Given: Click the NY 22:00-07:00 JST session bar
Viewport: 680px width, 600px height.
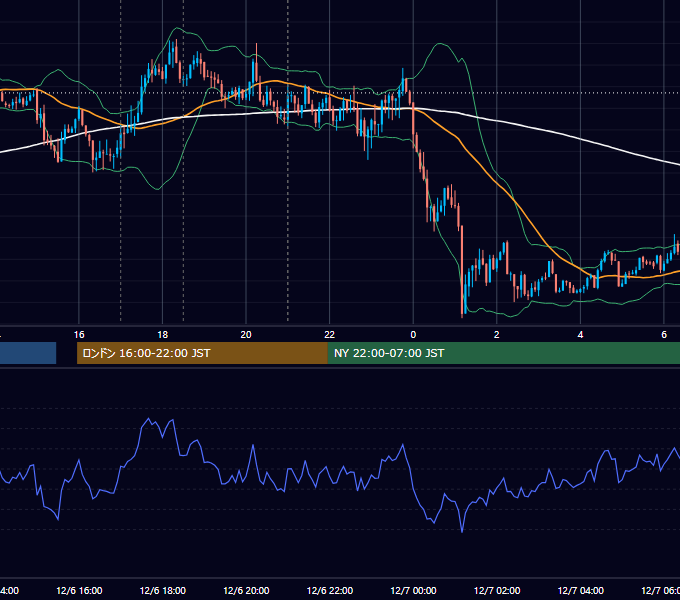Looking at the screenshot, I should [x=503, y=353].
